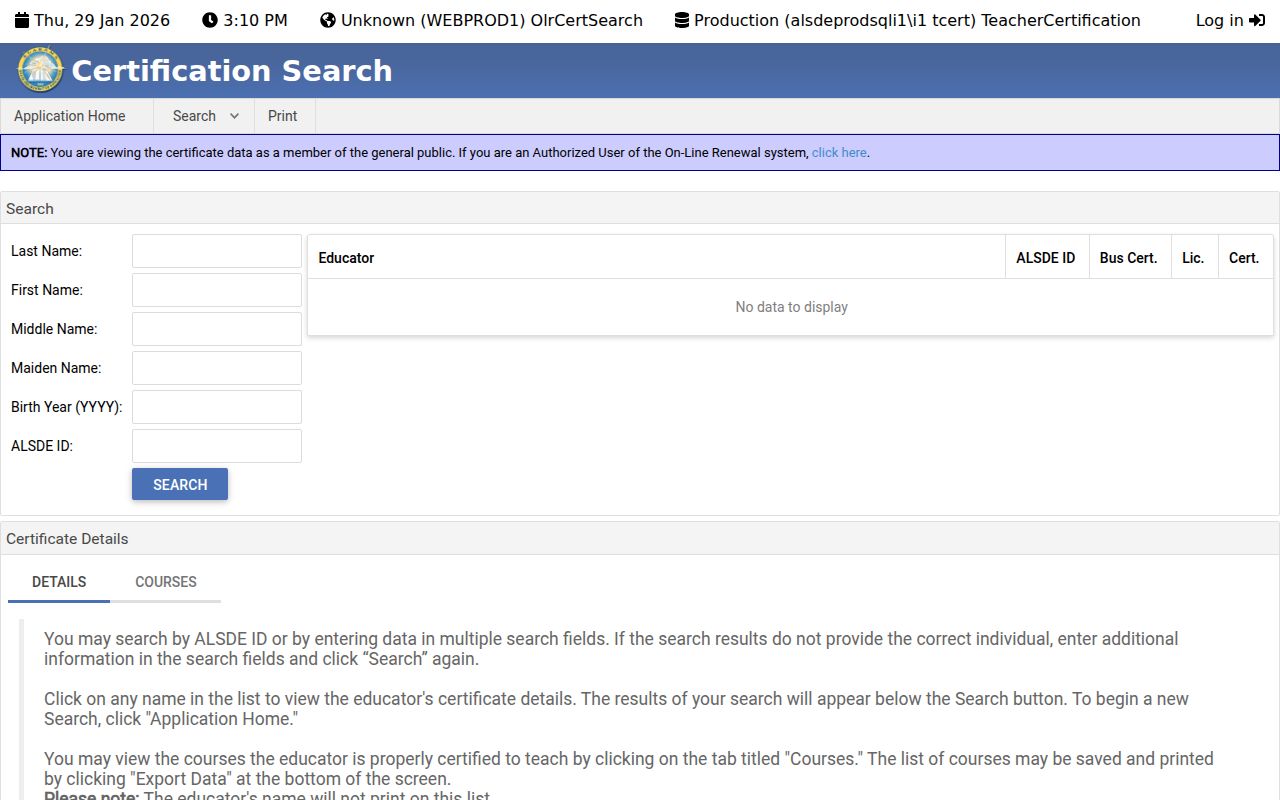Click the calendar icon beside the date
The width and height of the screenshot is (1280, 800).
(x=21, y=20)
